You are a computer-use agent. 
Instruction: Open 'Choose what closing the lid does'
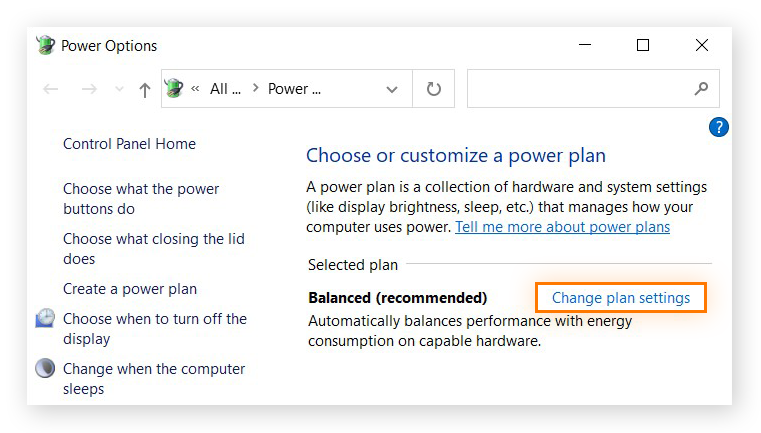coord(154,249)
